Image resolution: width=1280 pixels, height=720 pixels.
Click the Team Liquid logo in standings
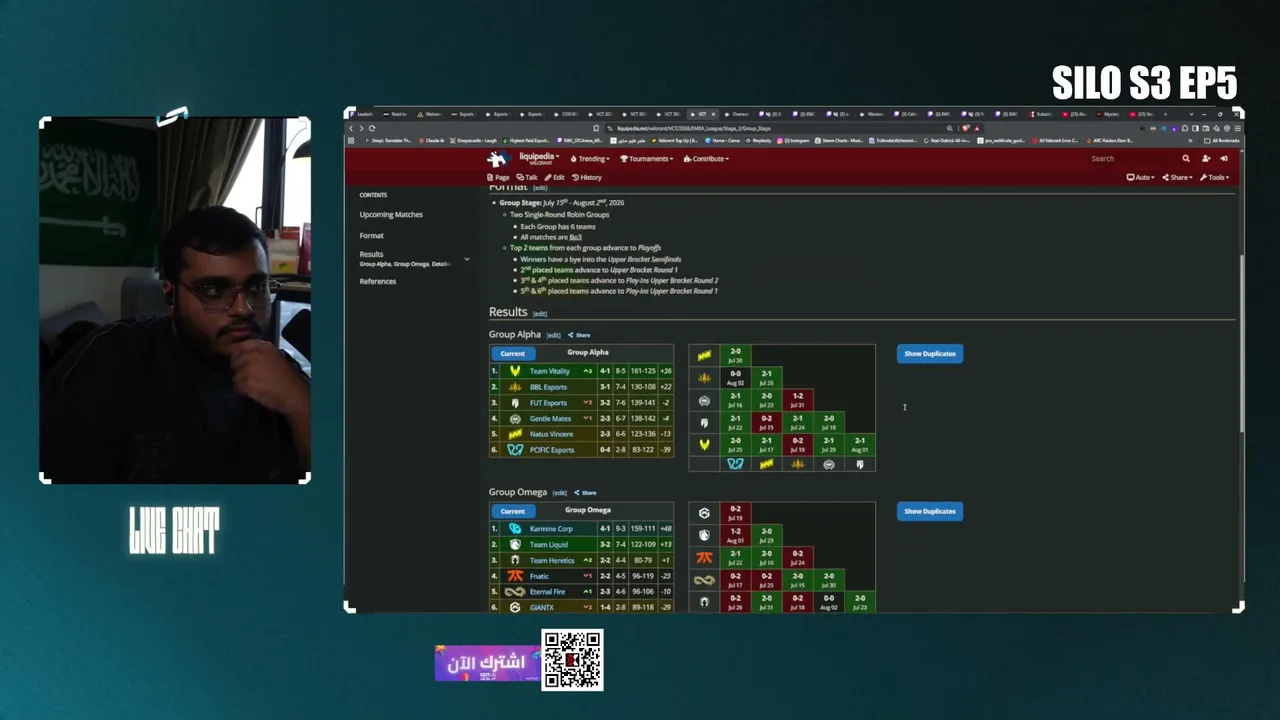[515, 545]
